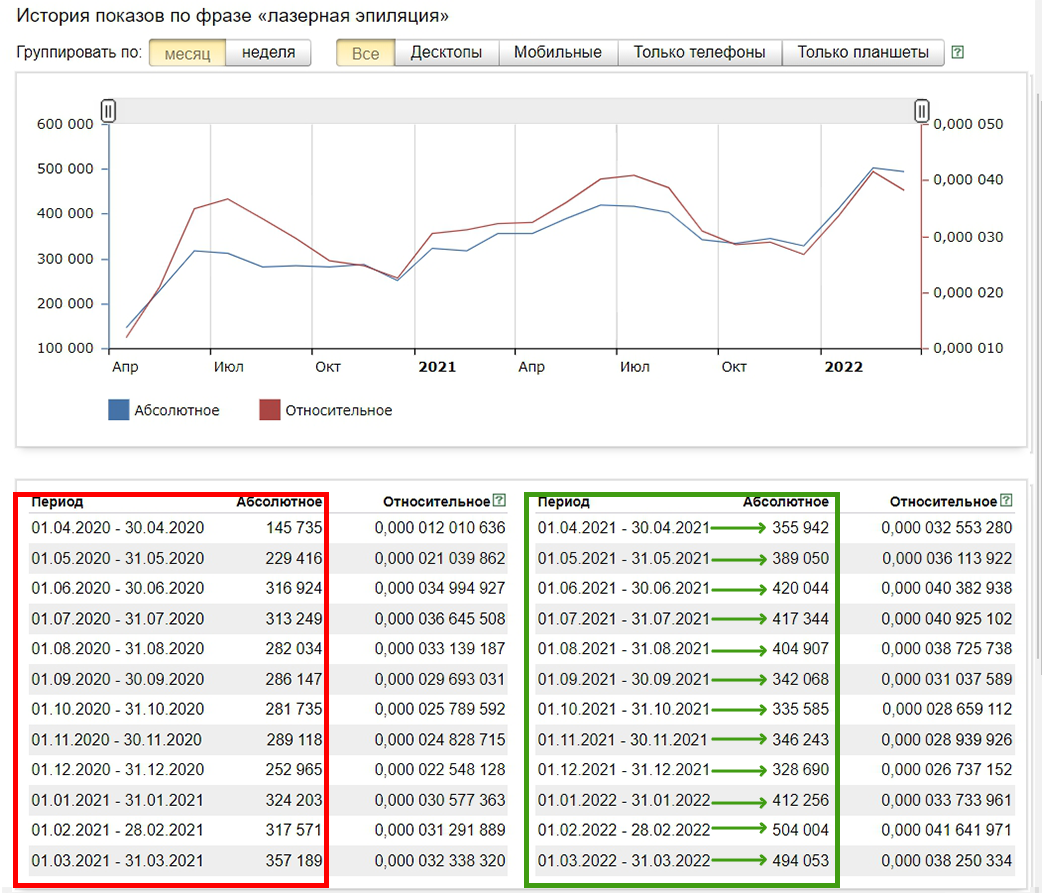Group history by неделя
Image resolution: width=1042 pixels, height=893 pixels.
pyautogui.click(x=268, y=53)
